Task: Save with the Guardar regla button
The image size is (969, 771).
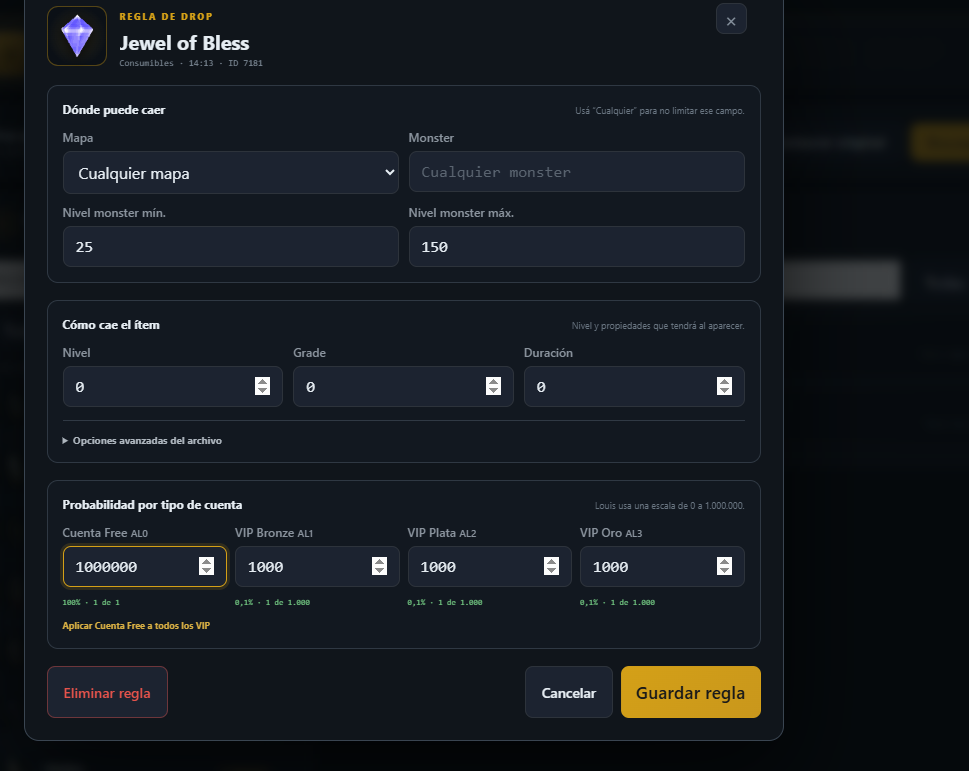Action: 690,692
